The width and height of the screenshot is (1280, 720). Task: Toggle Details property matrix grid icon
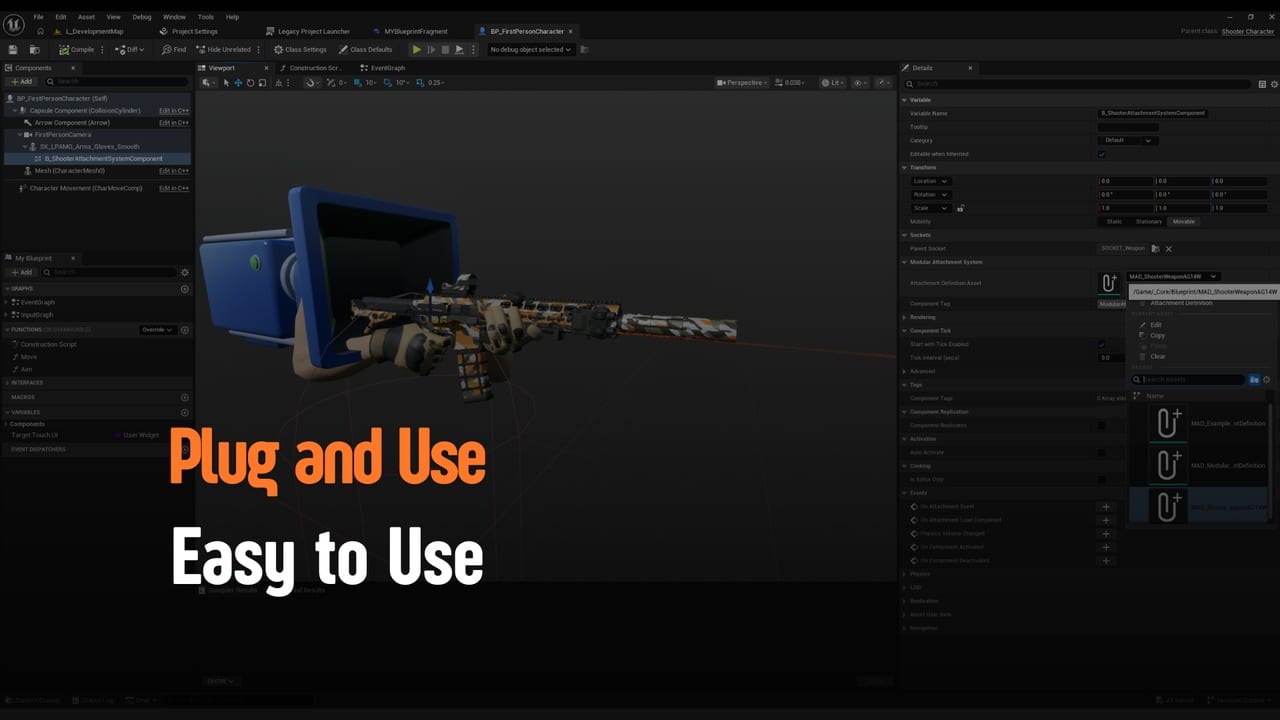(1262, 84)
